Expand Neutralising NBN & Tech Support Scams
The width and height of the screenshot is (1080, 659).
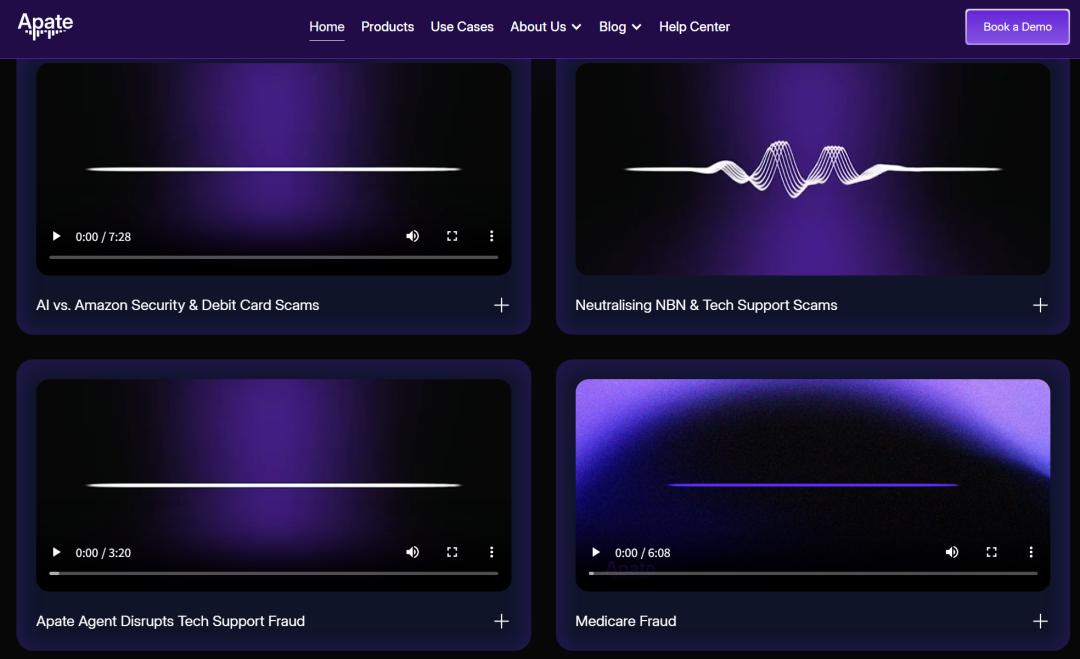click(1040, 305)
